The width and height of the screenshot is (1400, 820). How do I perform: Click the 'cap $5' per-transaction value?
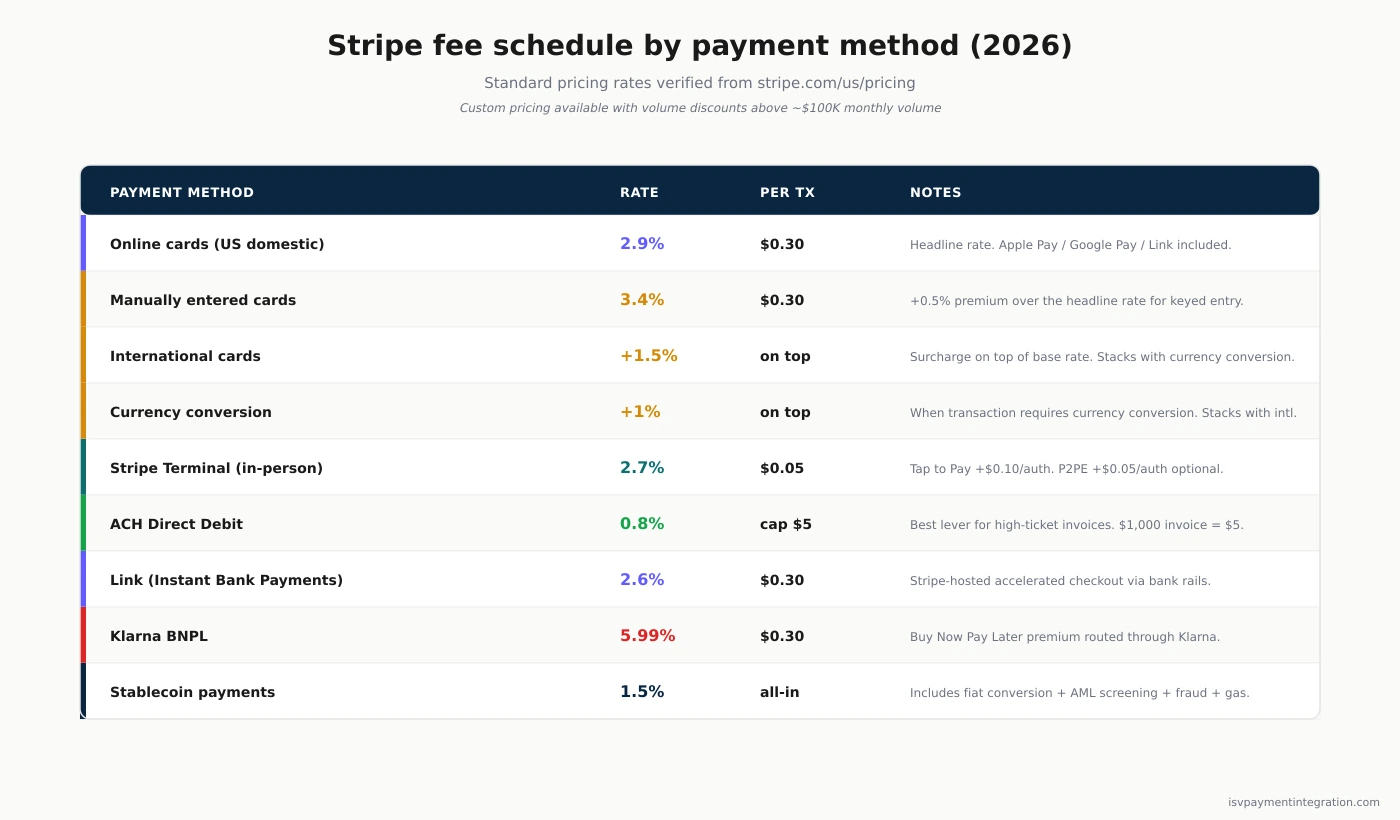[786, 524]
